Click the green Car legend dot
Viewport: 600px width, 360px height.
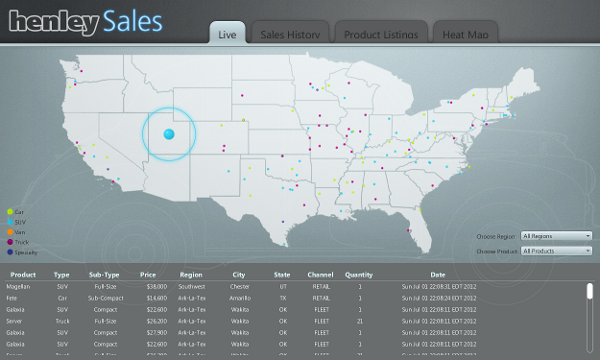[x=10, y=212]
